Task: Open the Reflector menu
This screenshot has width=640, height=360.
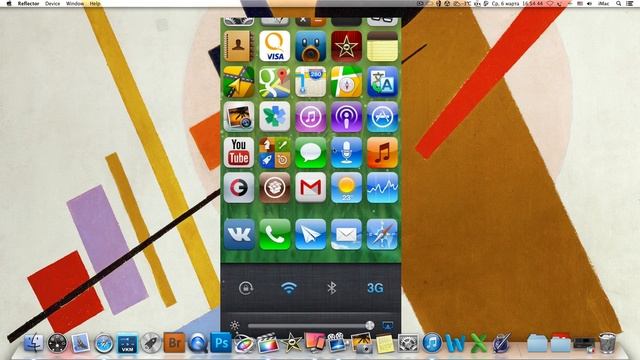Action: coord(29,3)
